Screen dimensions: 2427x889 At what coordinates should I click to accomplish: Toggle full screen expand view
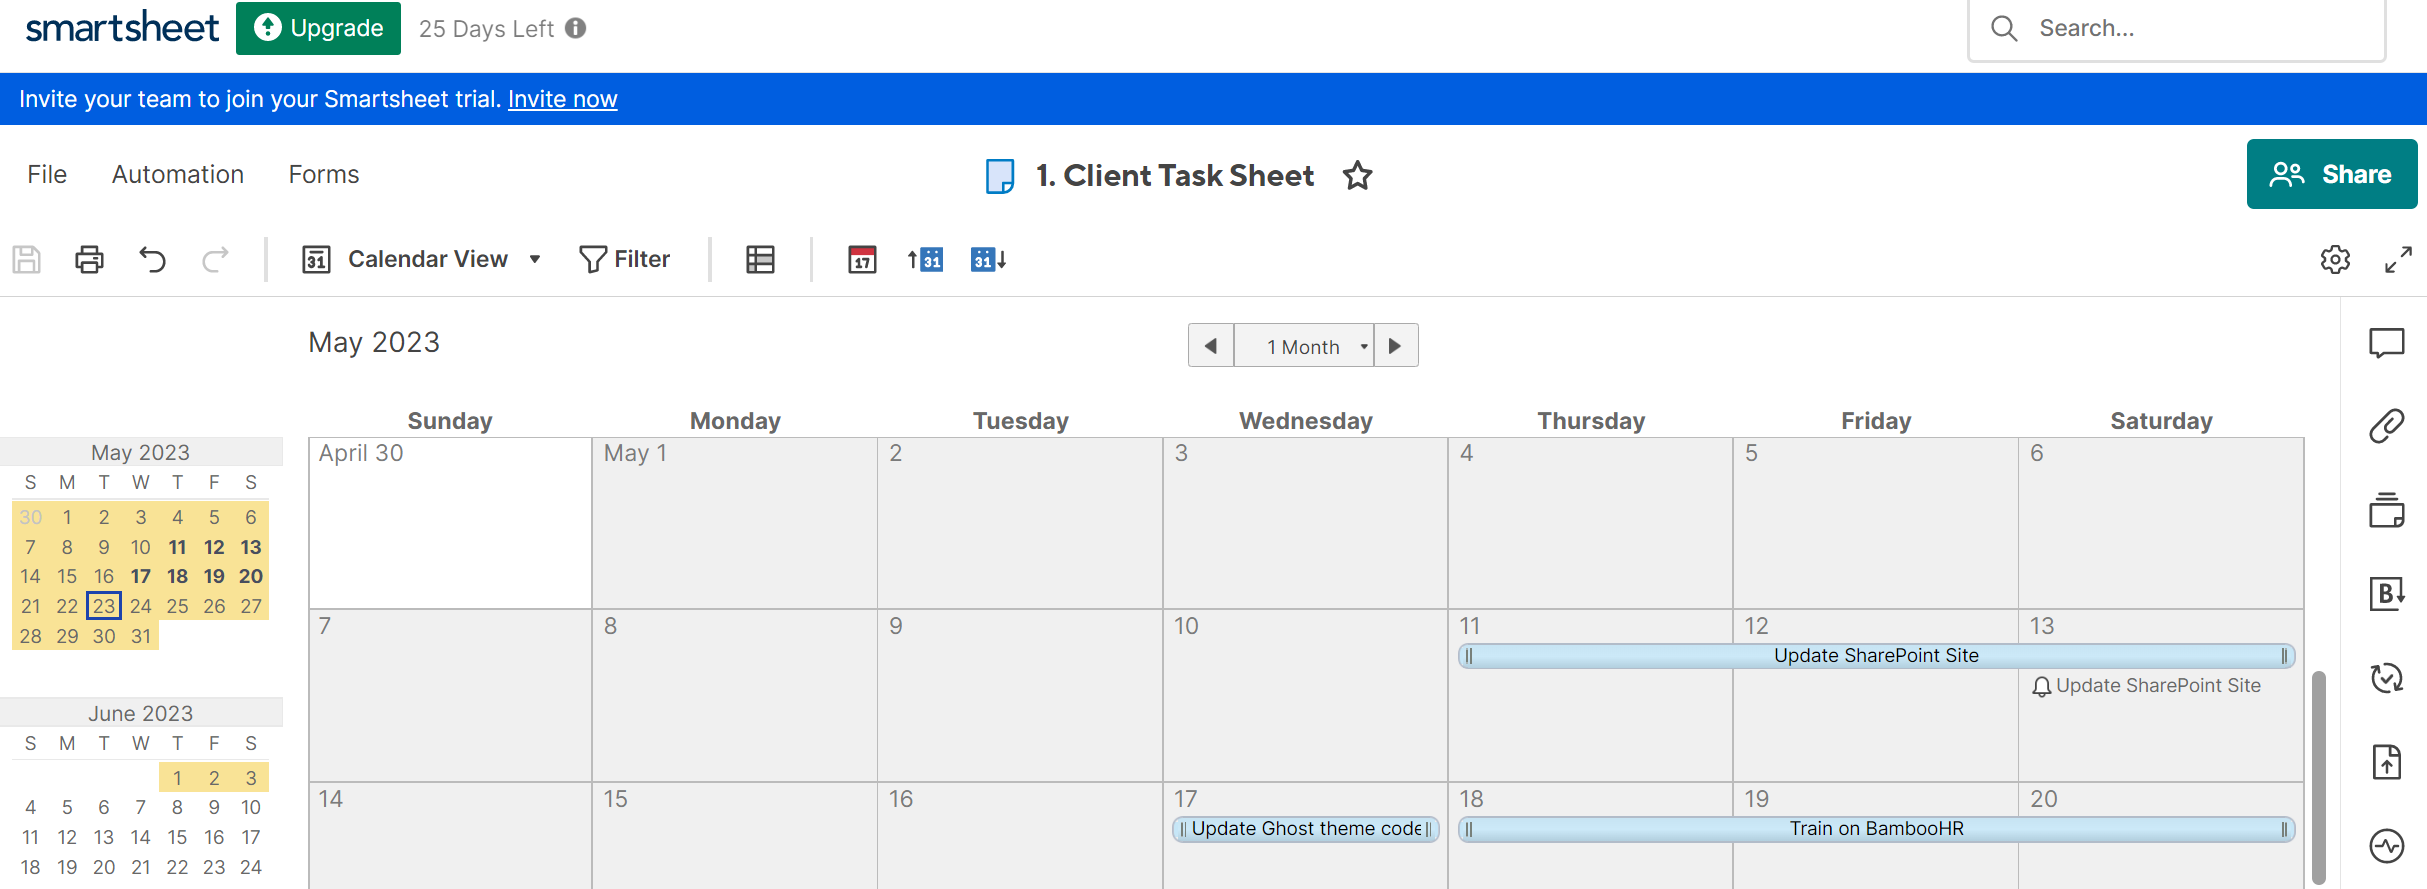(x=2398, y=260)
